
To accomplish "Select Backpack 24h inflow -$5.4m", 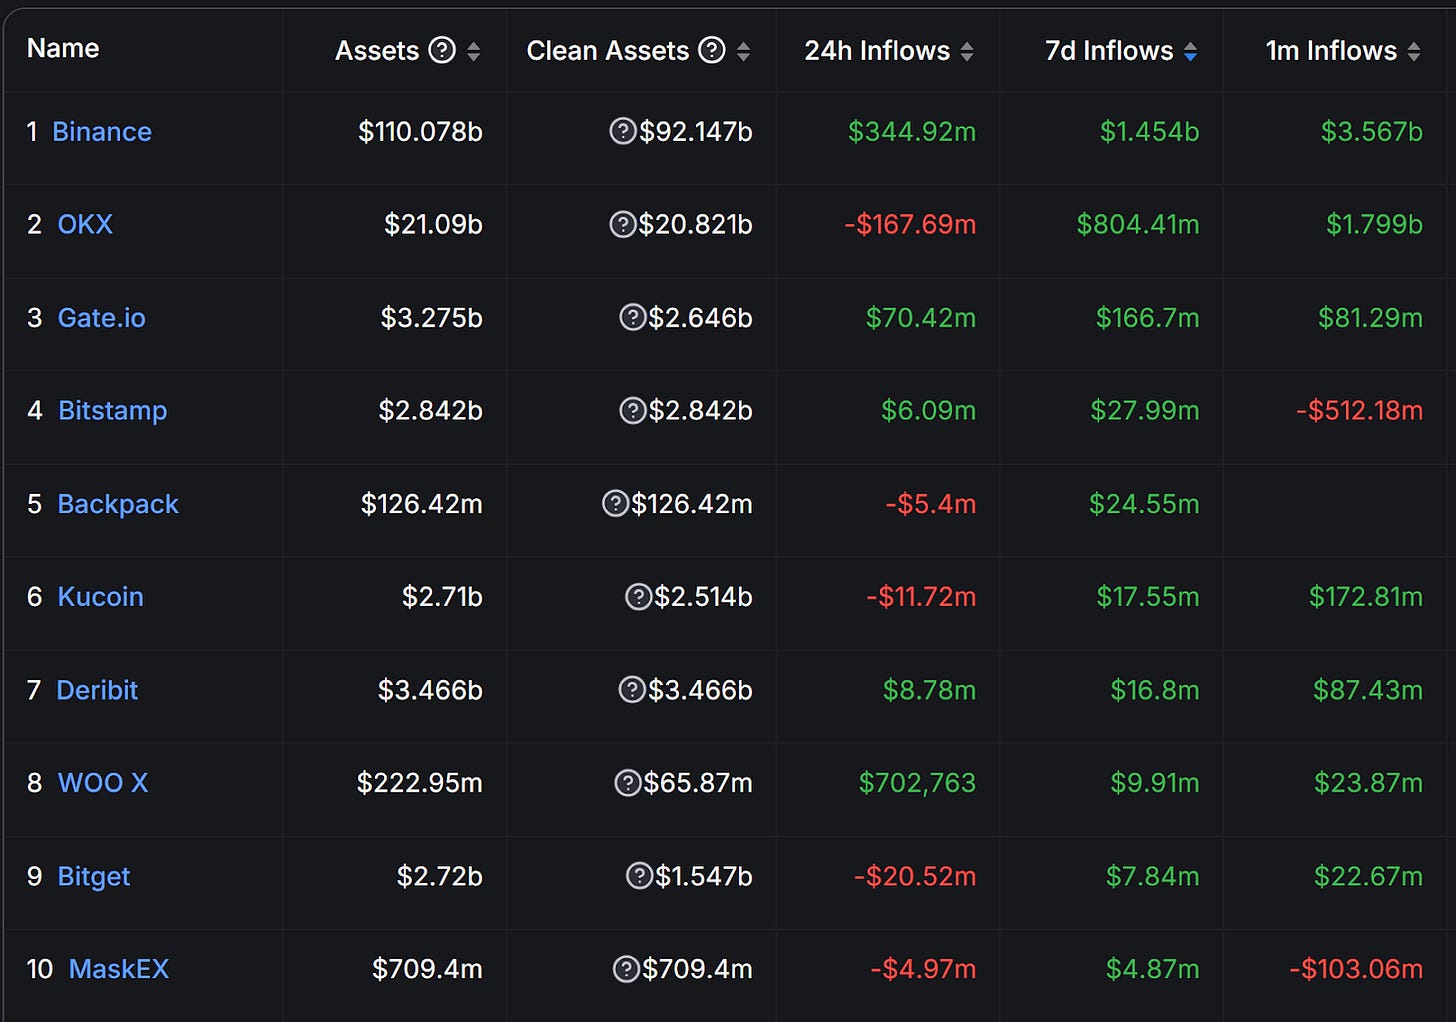I will click(931, 503).
